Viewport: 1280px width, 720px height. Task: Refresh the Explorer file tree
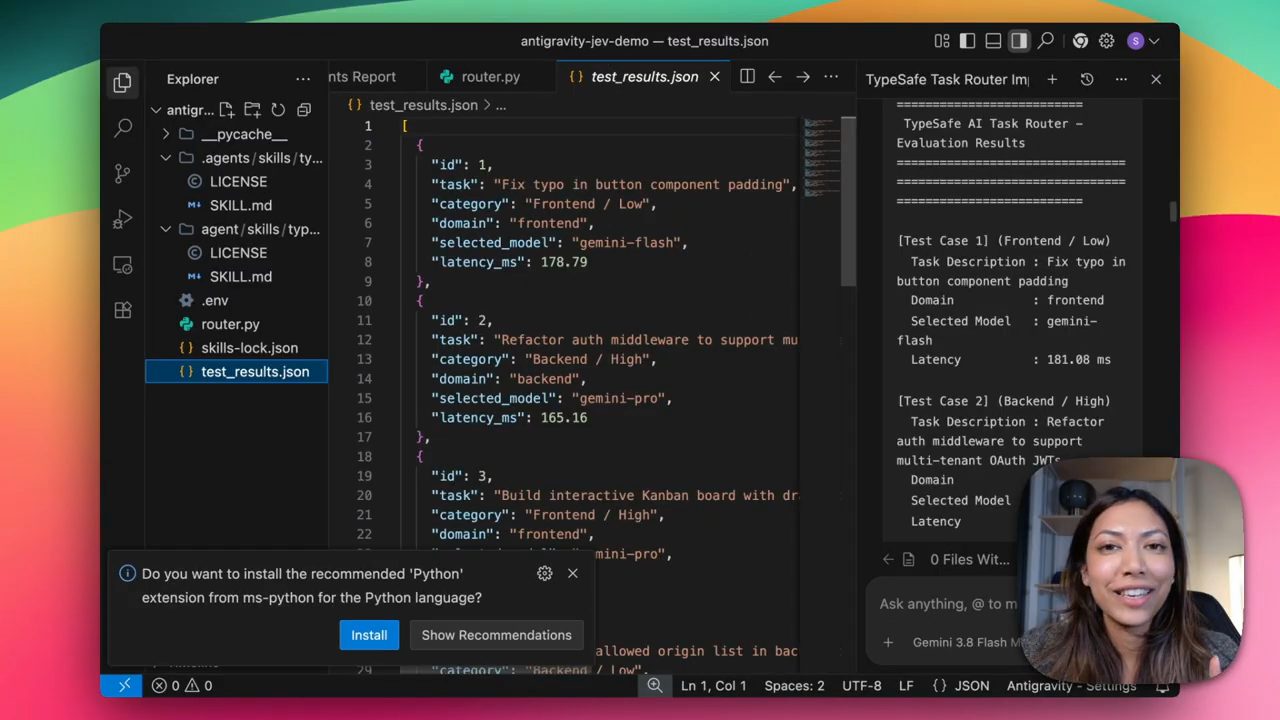[x=278, y=110]
